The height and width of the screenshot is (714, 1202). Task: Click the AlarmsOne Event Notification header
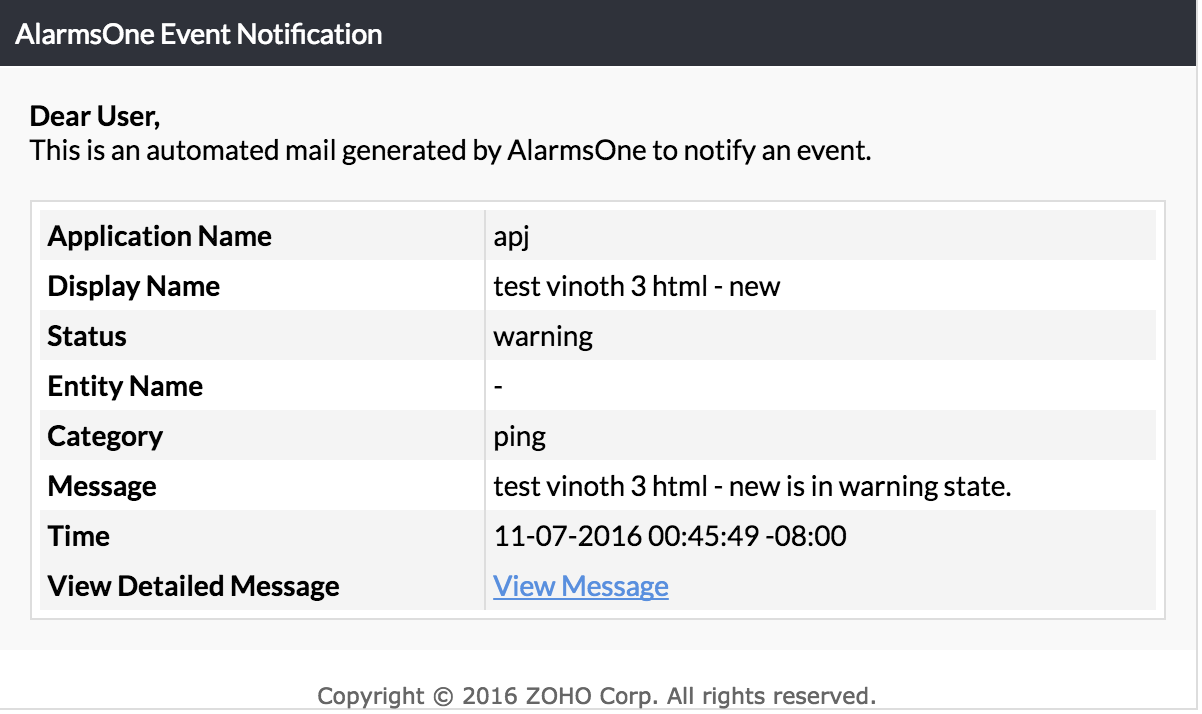coord(199,34)
